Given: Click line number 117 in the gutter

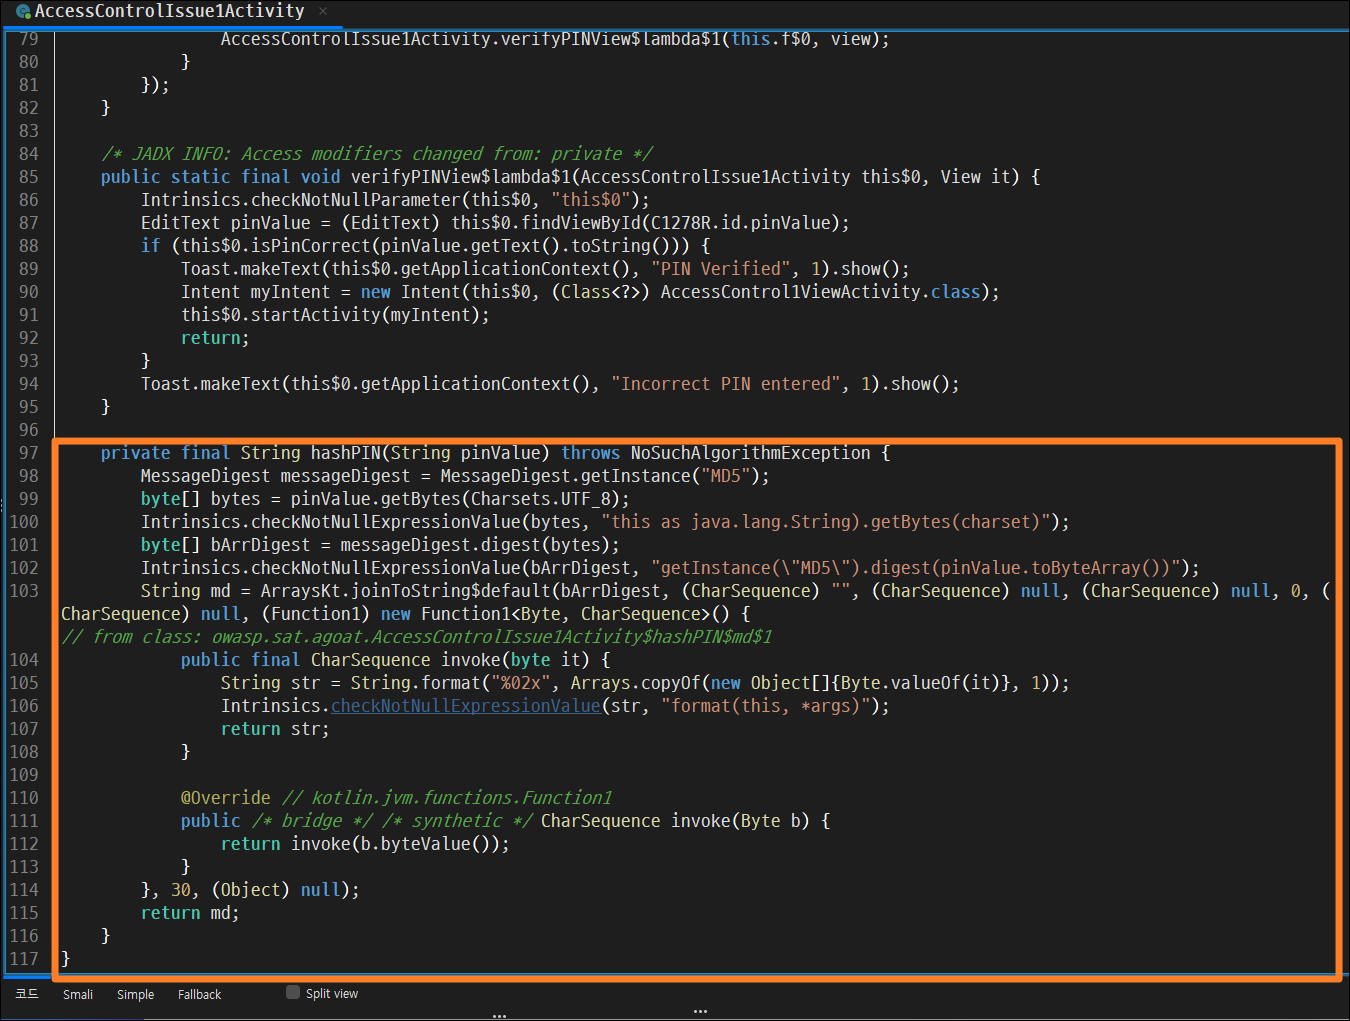Looking at the screenshot, I should 24,959.
